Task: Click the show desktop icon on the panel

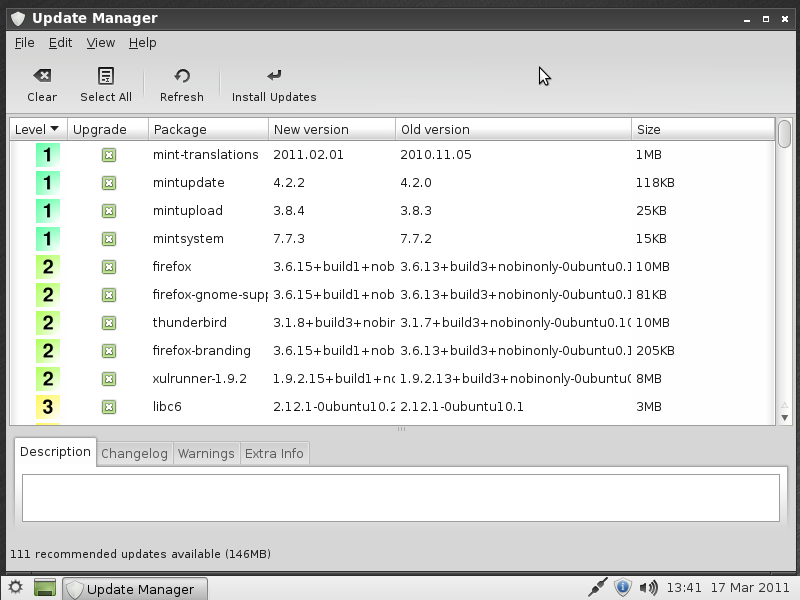Action: tap(44, 588)
